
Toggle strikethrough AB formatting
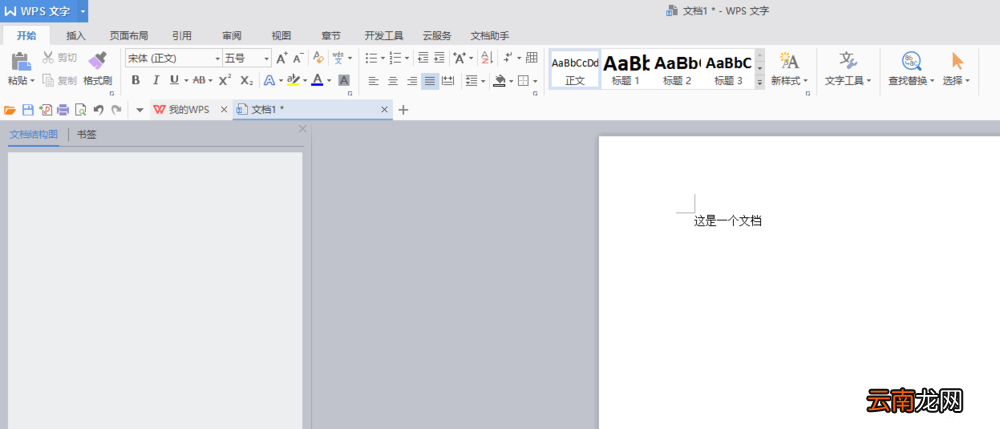pos(198,80)
